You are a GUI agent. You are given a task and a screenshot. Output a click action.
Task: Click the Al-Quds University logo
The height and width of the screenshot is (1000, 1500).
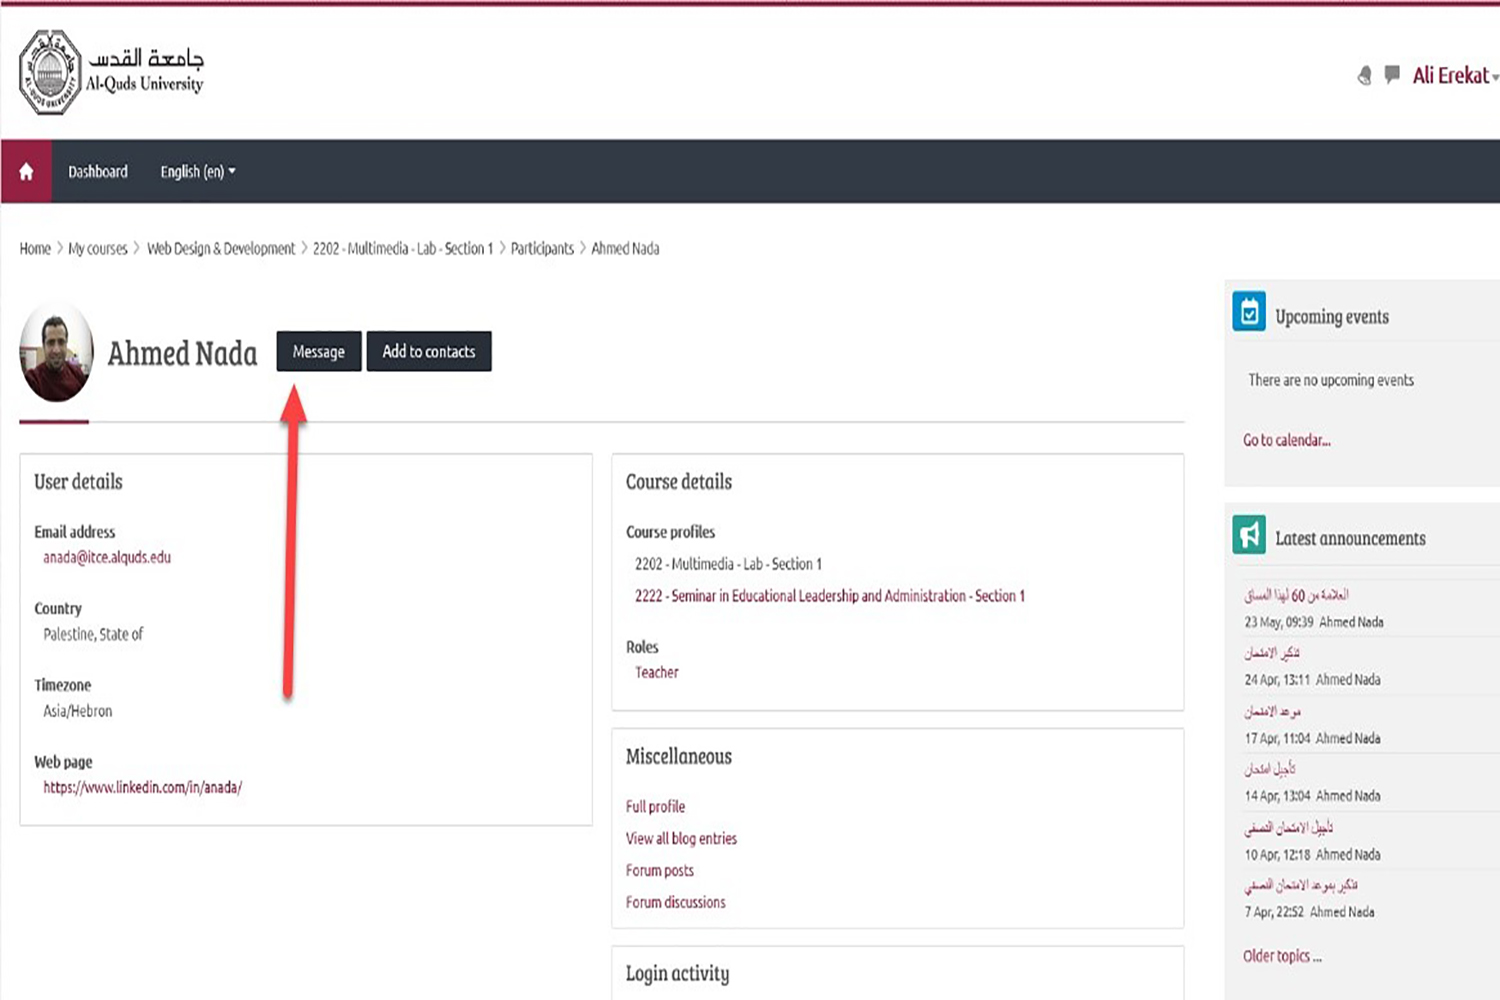click(x=111, y=72)
